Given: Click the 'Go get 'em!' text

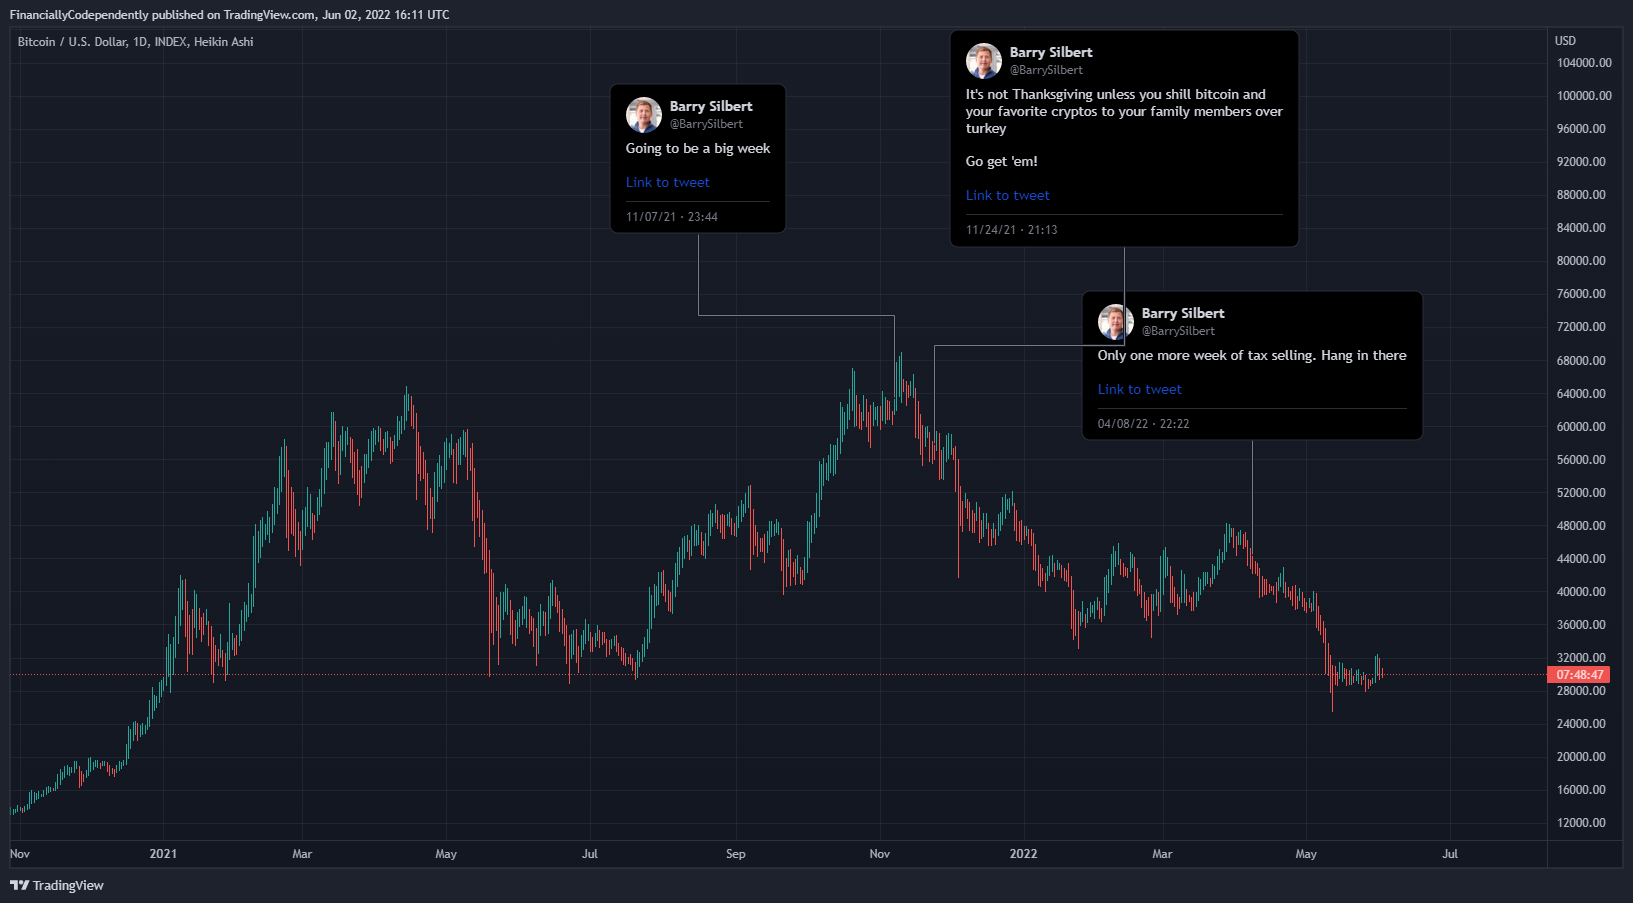Looking at the screenshot, I should pyautogui.click(x=1002, y=161).
